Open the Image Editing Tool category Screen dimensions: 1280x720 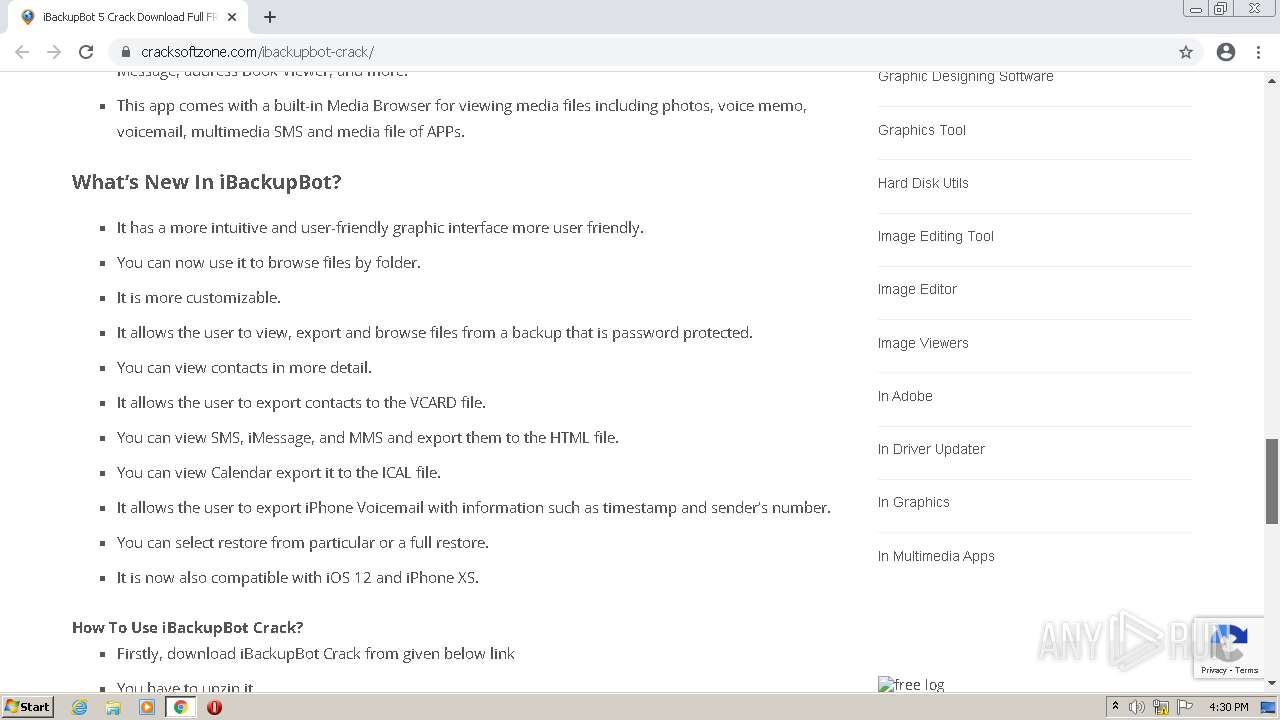click(935, 236)
